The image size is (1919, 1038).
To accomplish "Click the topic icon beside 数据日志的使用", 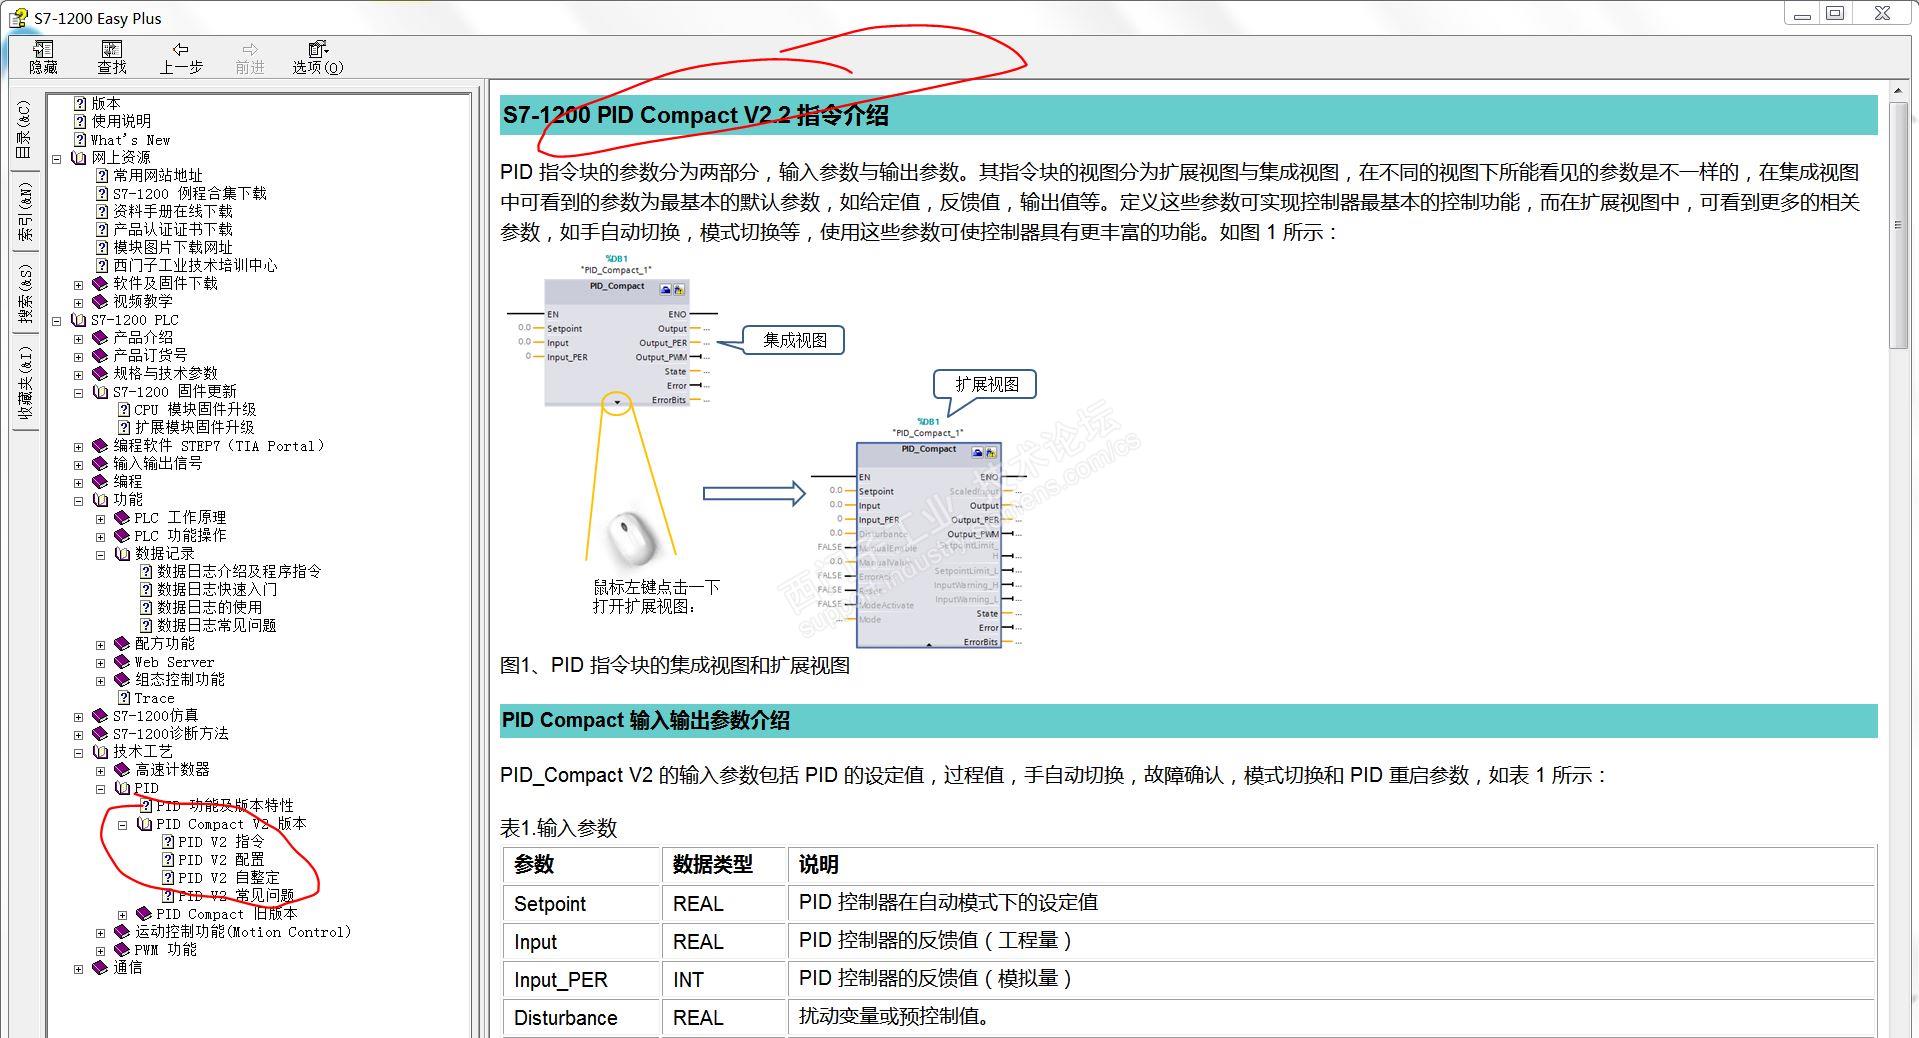I will [146, 607].
